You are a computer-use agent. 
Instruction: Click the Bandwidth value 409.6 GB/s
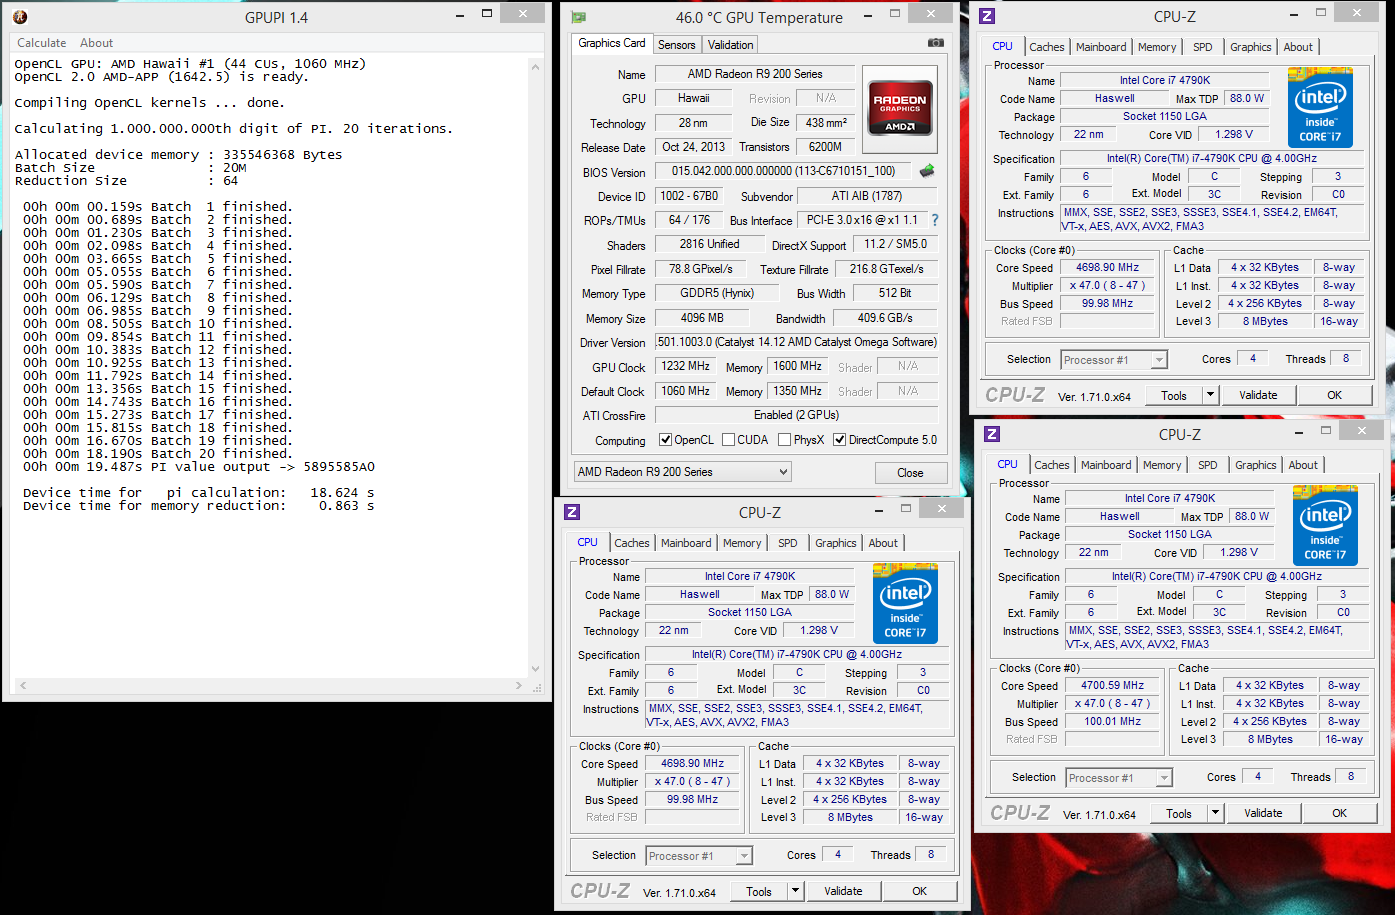click(x=886, y=318)
